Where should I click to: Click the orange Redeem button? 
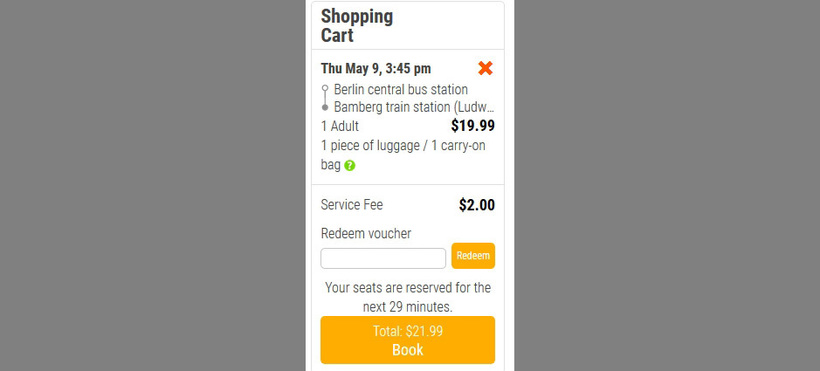coord(473,256)
